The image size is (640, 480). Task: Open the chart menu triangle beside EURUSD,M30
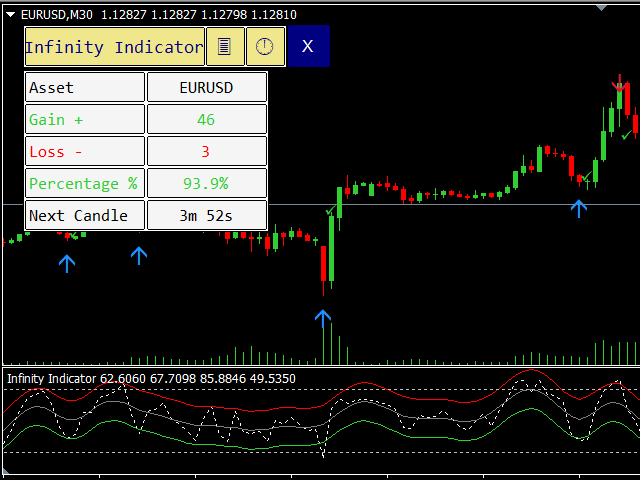point(10,15)
